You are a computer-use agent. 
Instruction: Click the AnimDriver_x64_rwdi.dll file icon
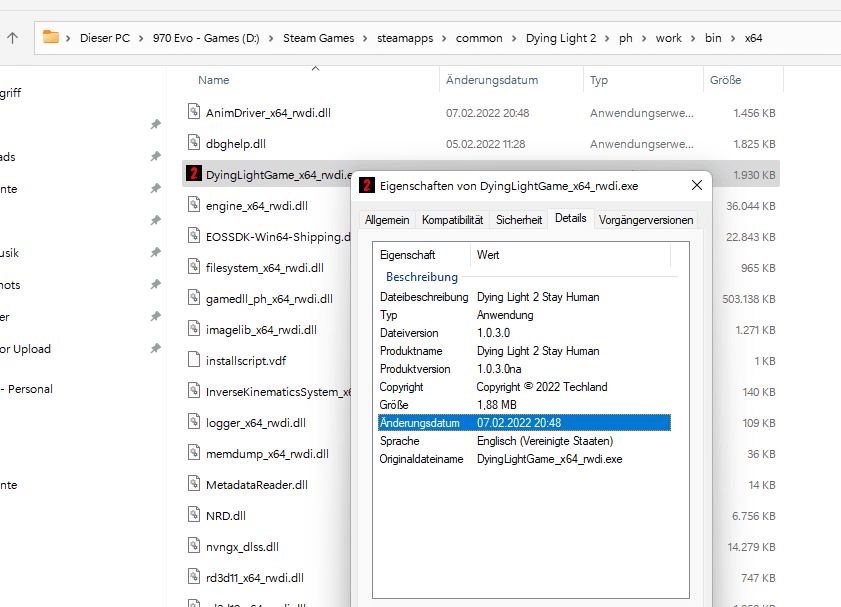pyautogui.click(x=194, y=112)
